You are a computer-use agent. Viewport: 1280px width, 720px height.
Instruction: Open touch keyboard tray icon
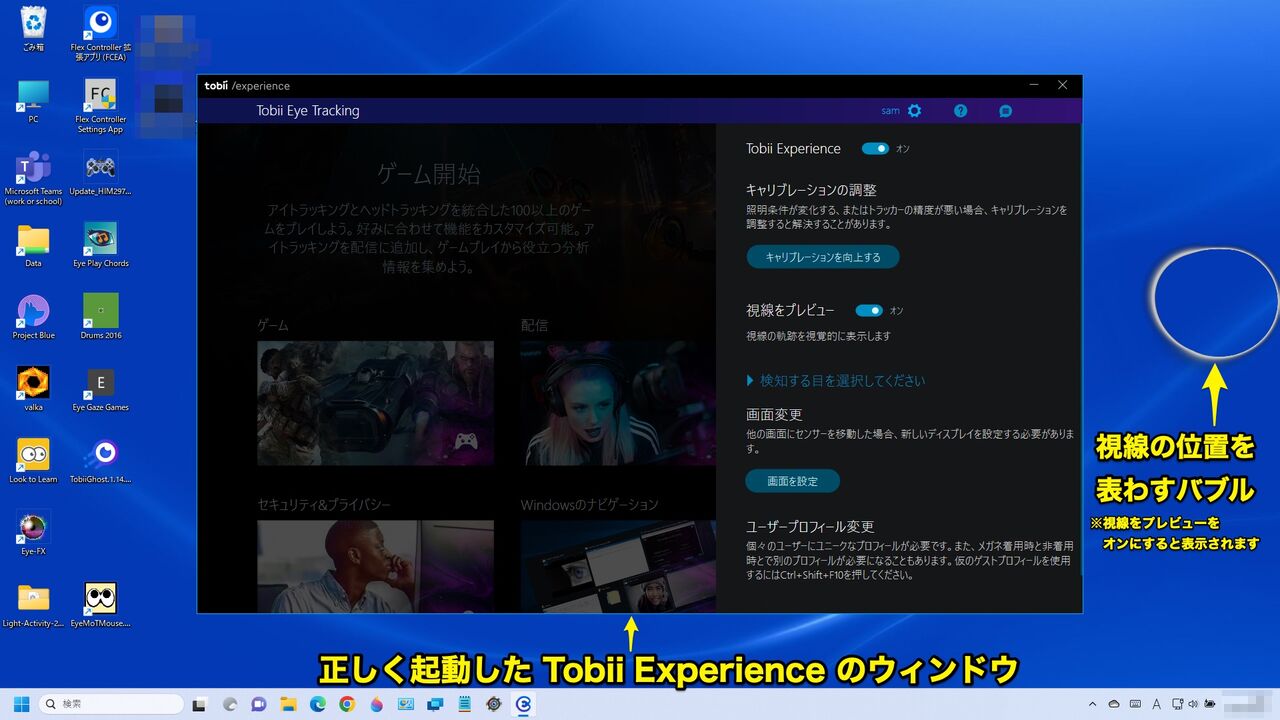click(x=1135, y=704)
